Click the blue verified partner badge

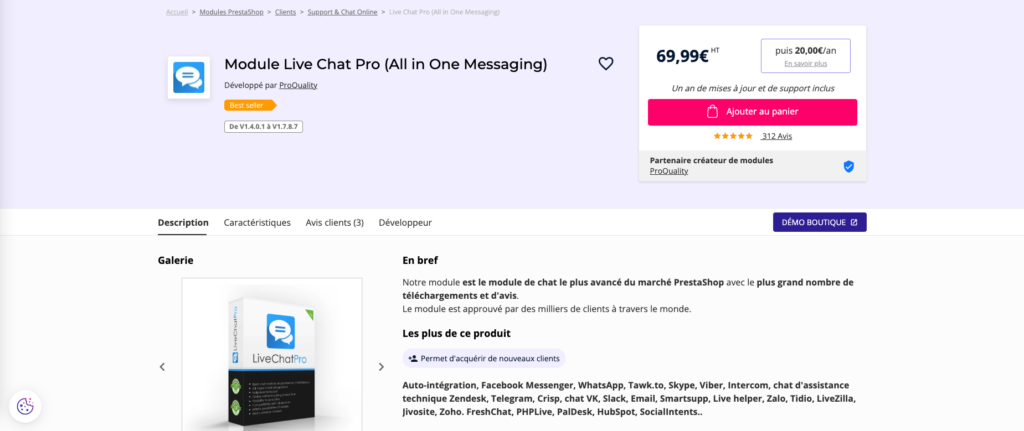[848, 166]
